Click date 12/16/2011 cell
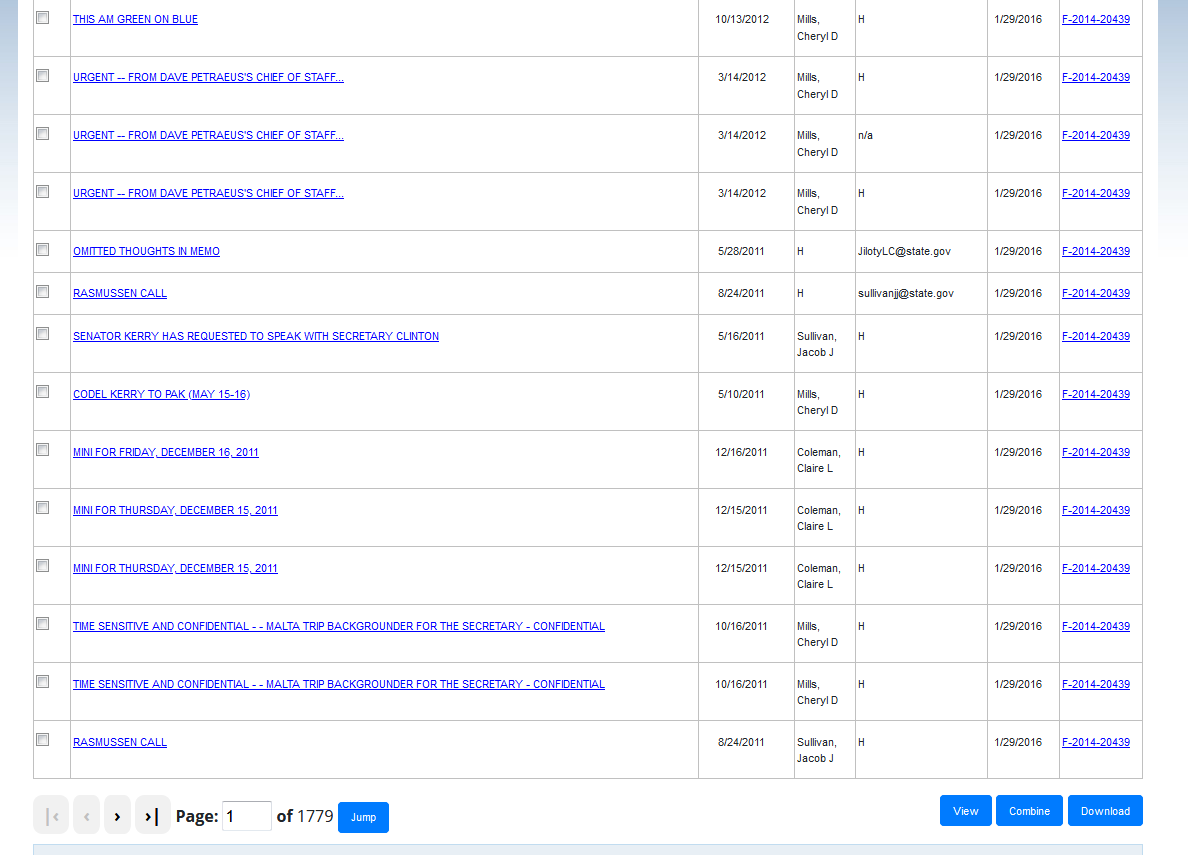 [x=742, y=452]
